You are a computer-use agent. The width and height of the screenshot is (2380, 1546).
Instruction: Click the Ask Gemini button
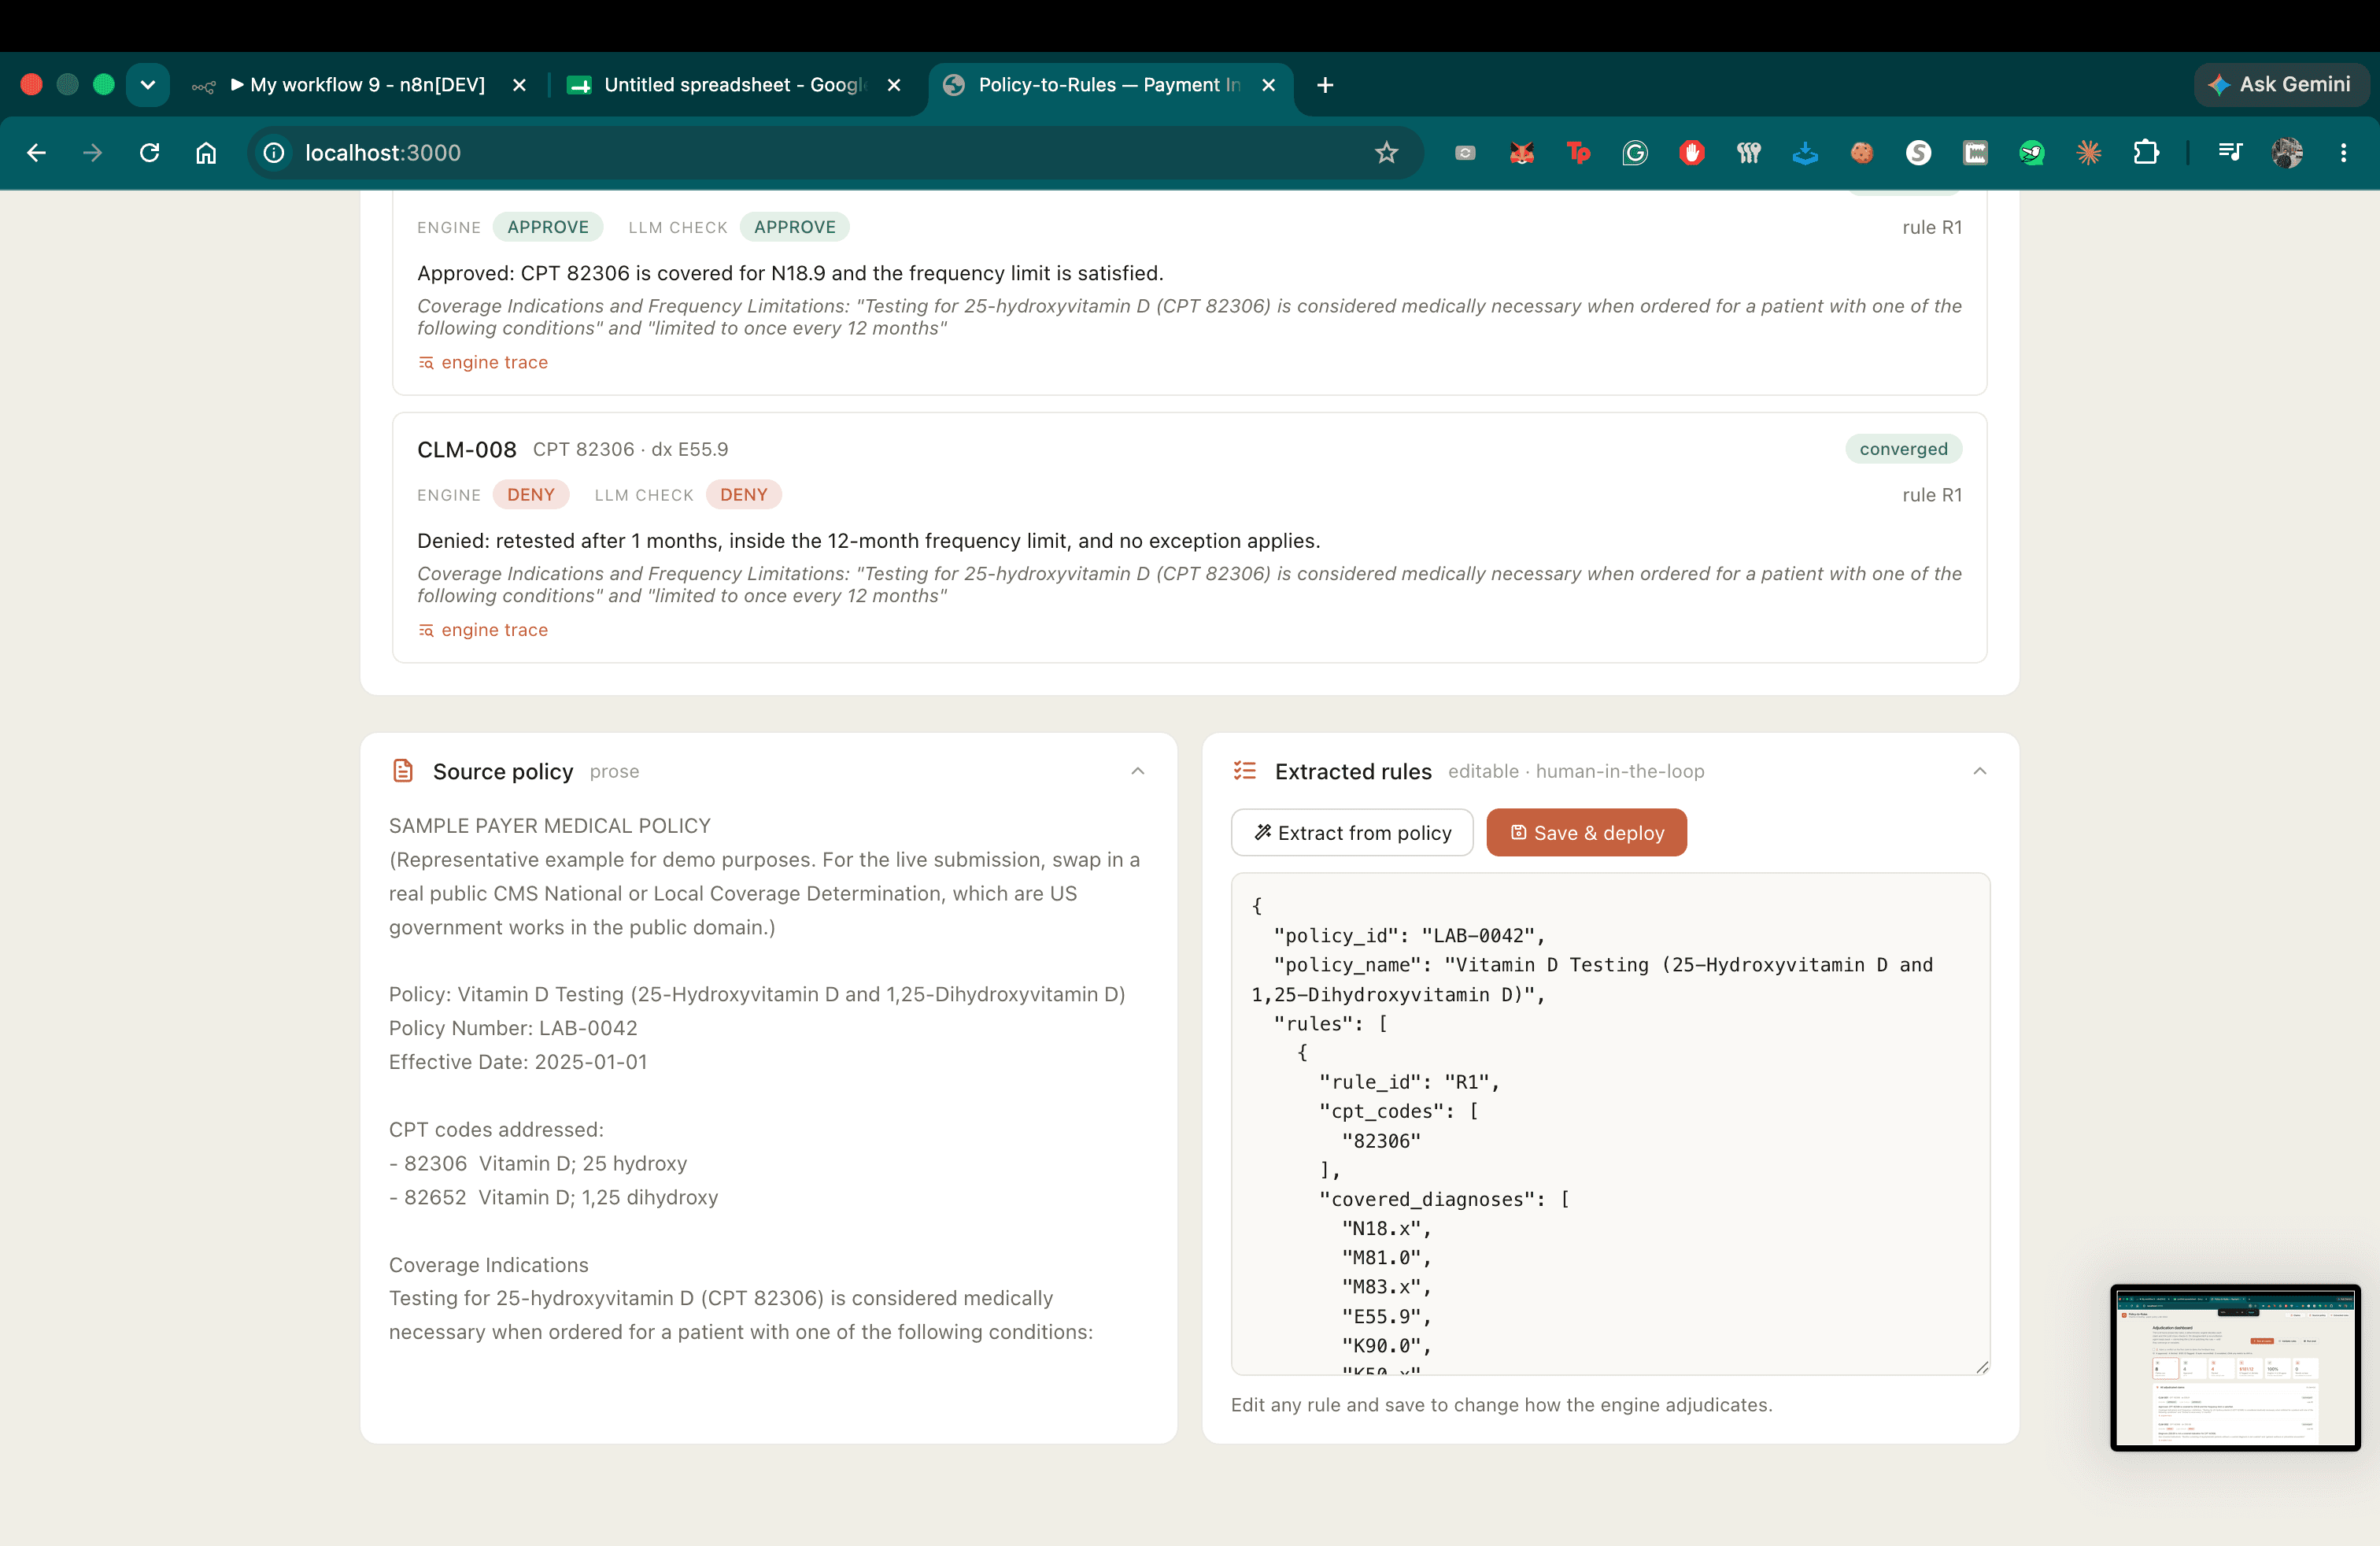click(2281, 85)
